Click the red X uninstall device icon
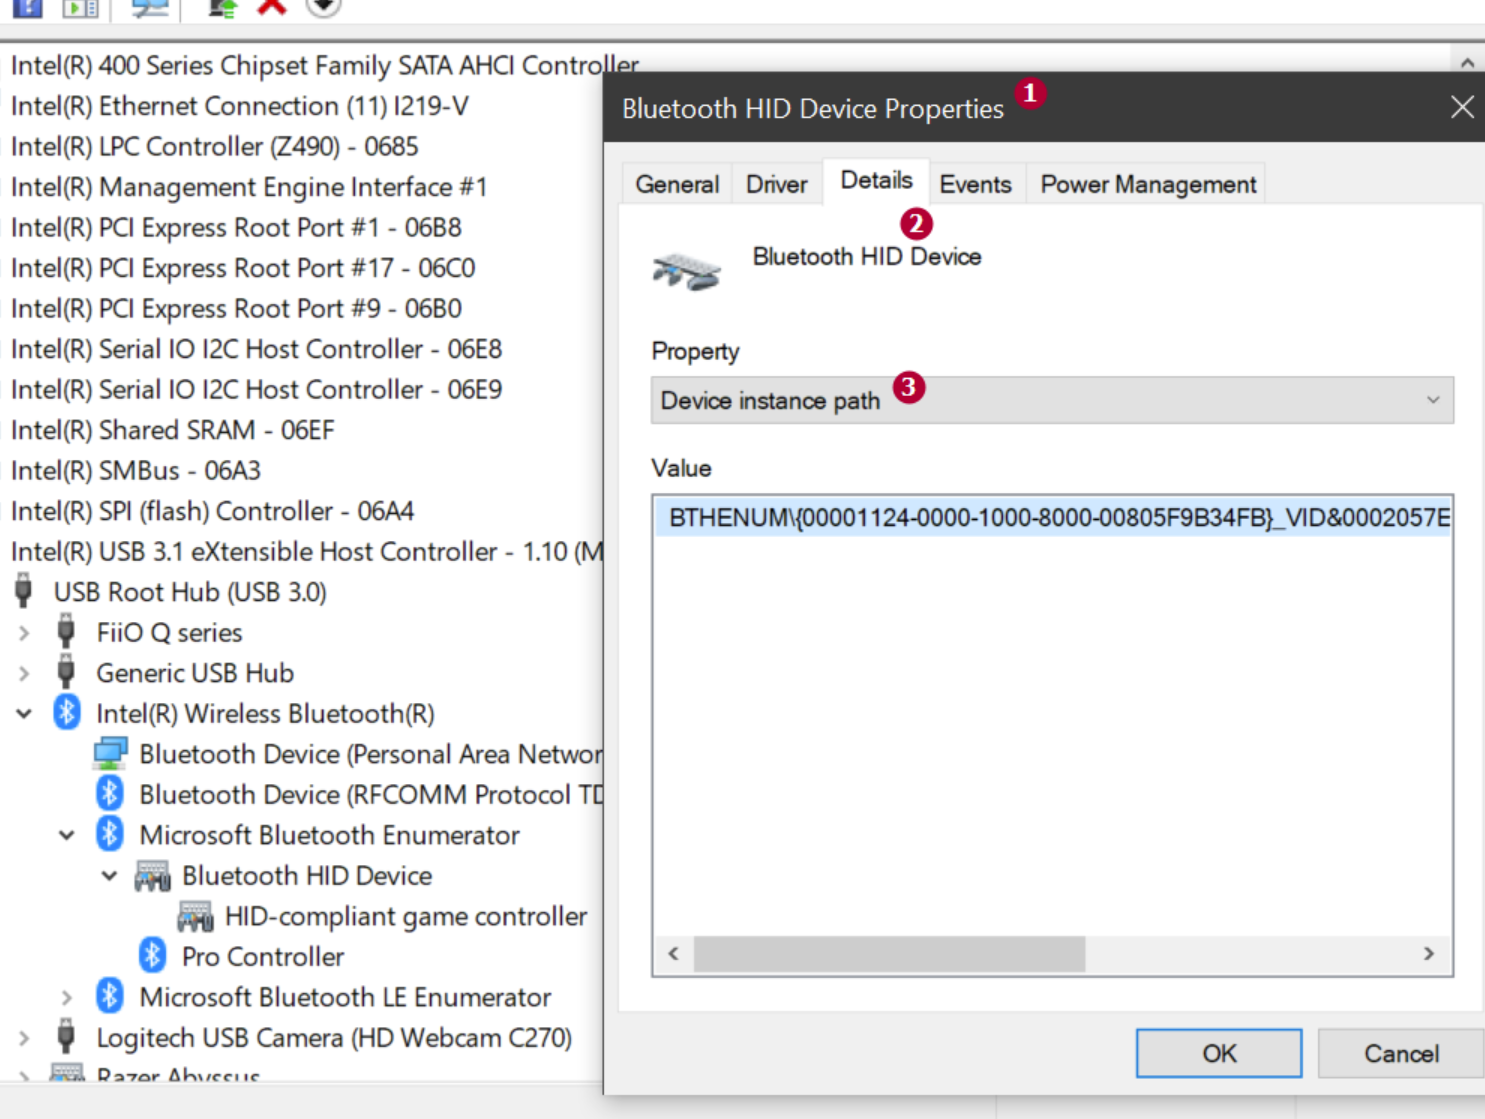This screenshot has width=1485, height=1119. coord(271,6)
